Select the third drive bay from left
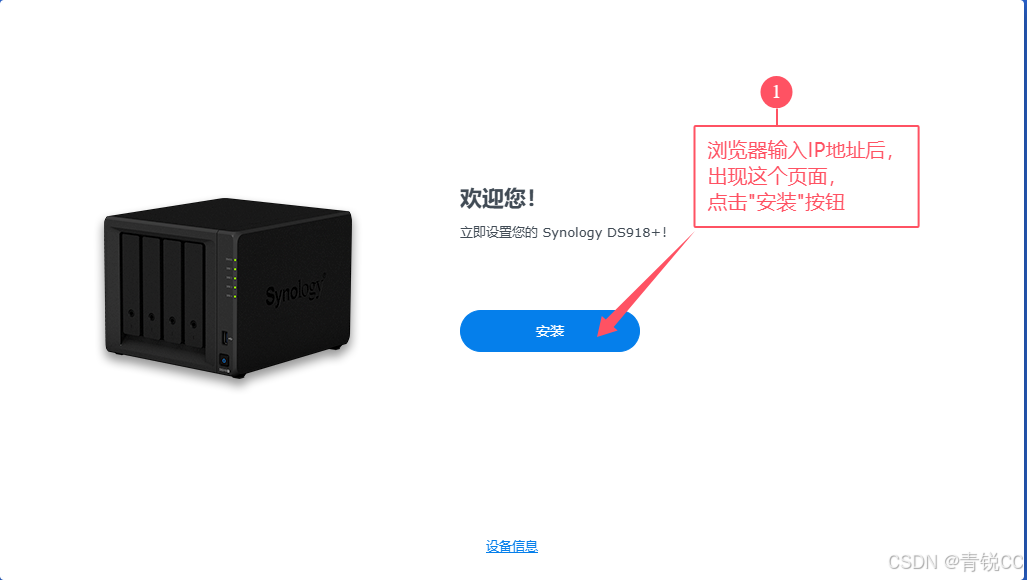The width and height of the screenshot is (1027, 580). click(x=172, y=293)
